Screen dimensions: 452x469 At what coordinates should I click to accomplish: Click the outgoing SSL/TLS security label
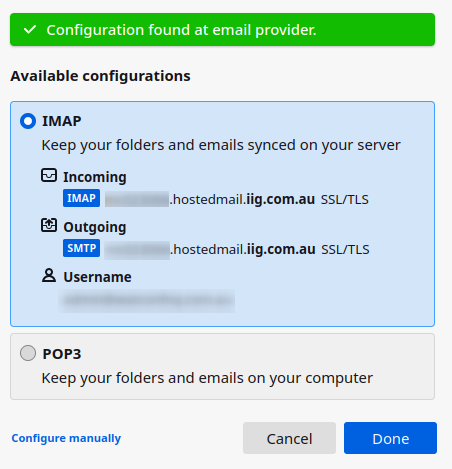(345, 250)
